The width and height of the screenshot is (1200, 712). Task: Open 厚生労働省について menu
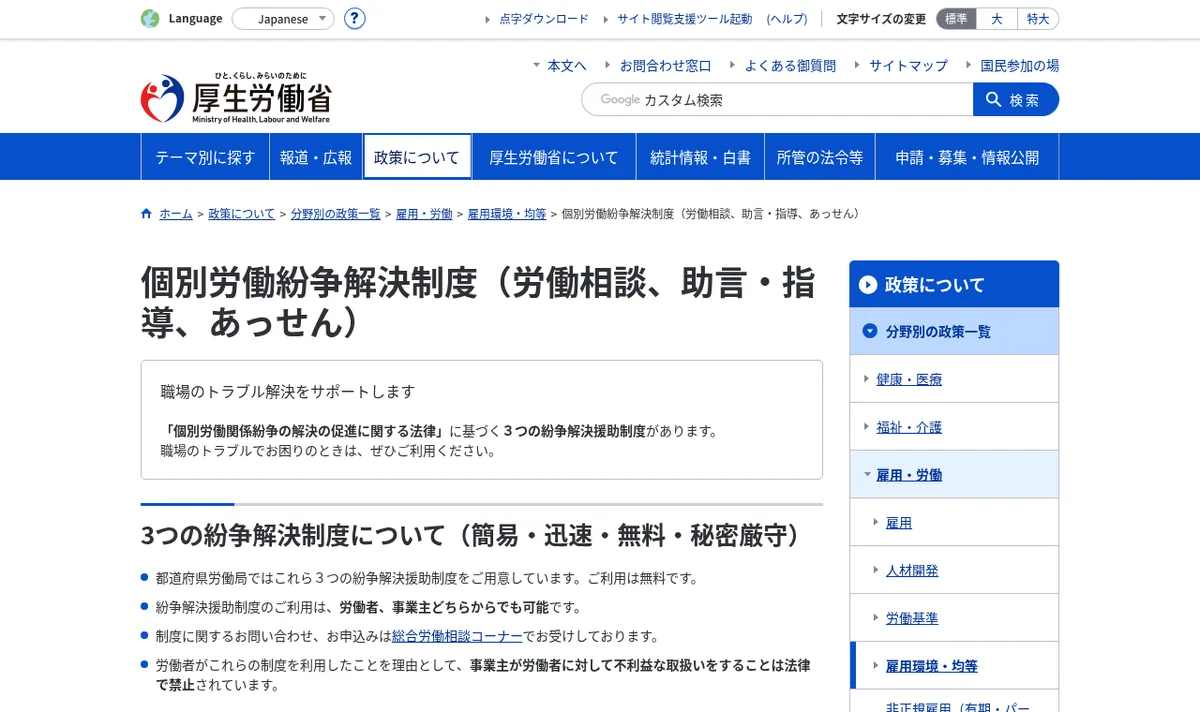(x=554, y=157)
